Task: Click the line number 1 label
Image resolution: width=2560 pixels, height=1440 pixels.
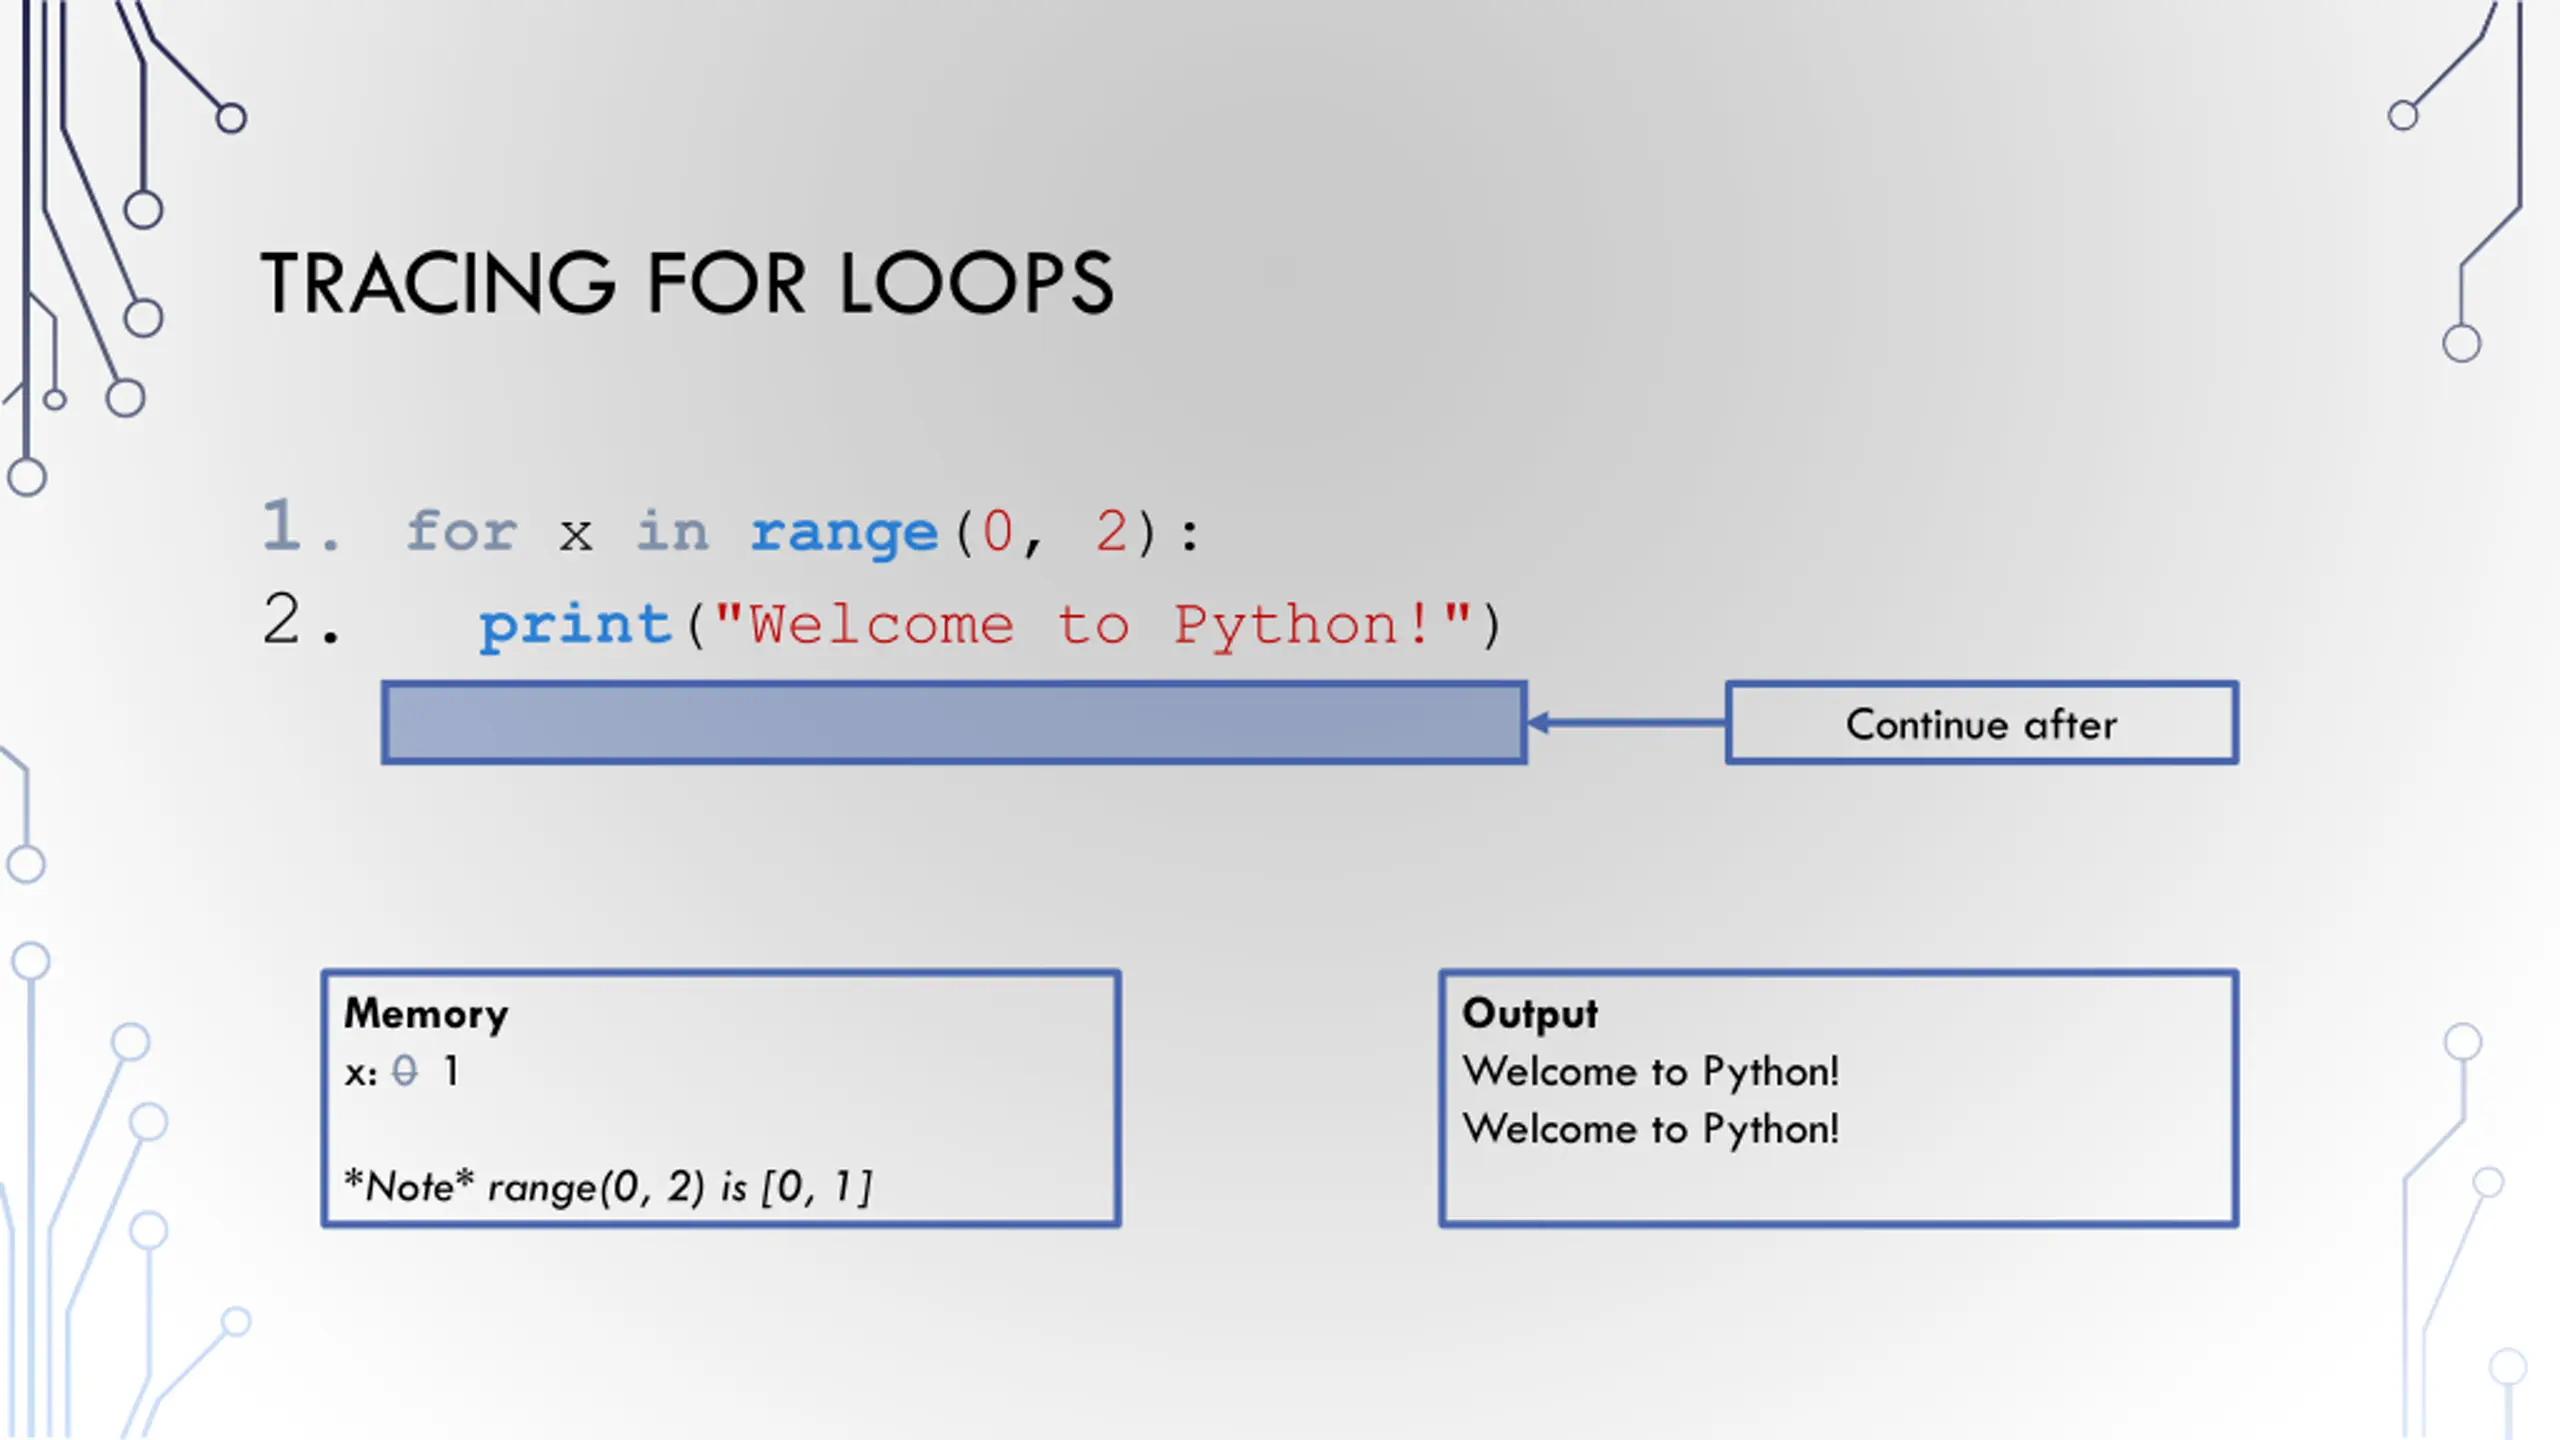Action: pyautogui.click(x=301, y=525)
